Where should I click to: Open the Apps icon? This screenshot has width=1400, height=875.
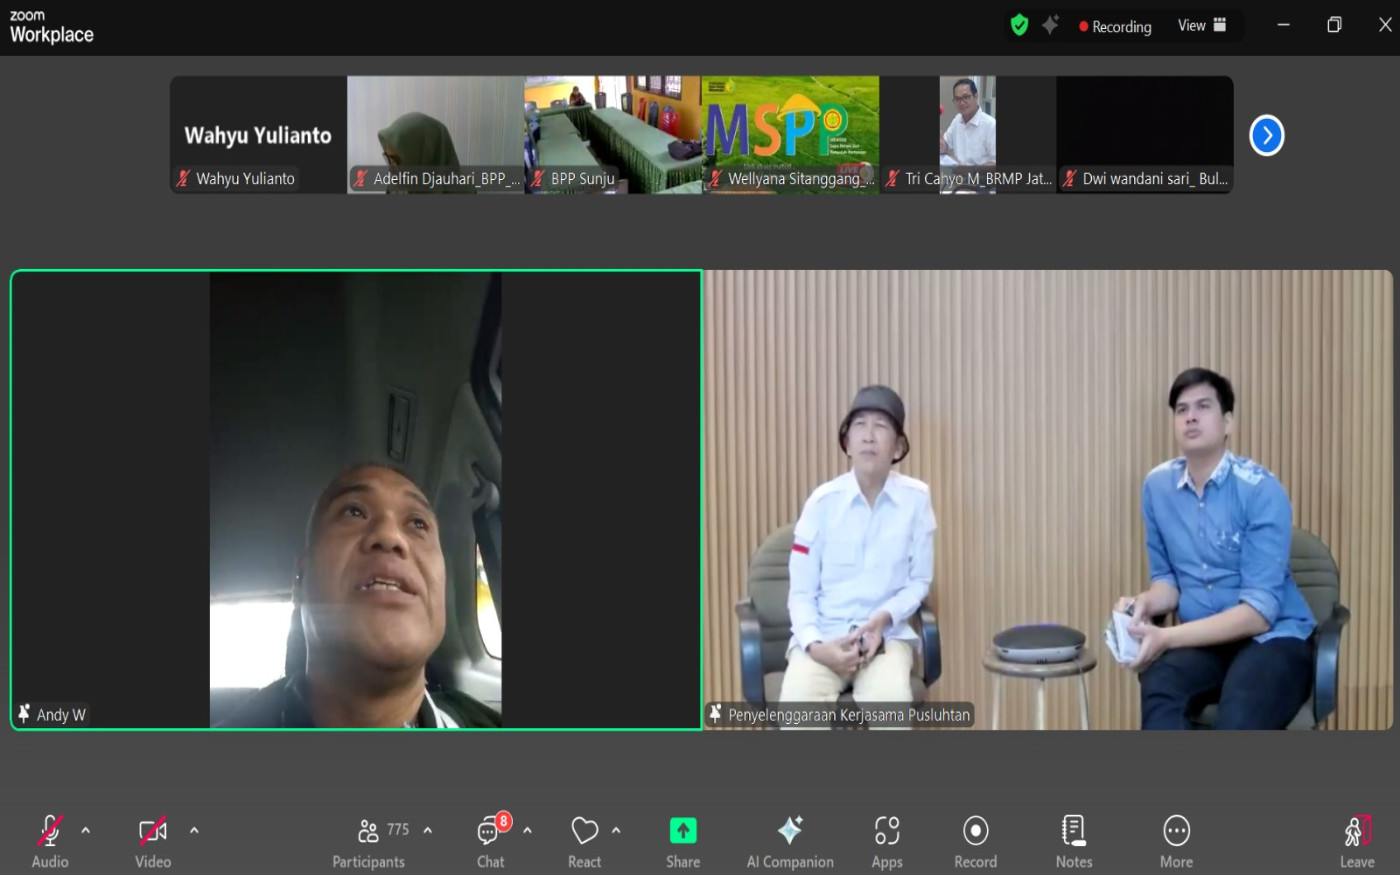click(887, 840)
